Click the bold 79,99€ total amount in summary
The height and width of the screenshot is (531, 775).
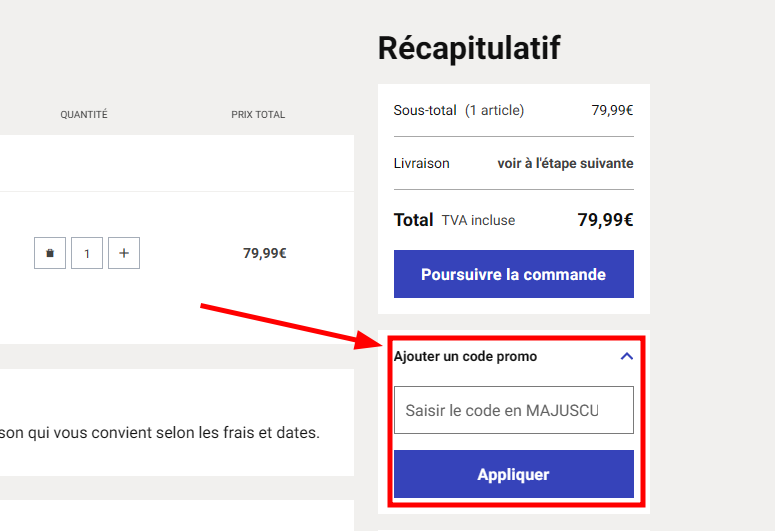605,220
